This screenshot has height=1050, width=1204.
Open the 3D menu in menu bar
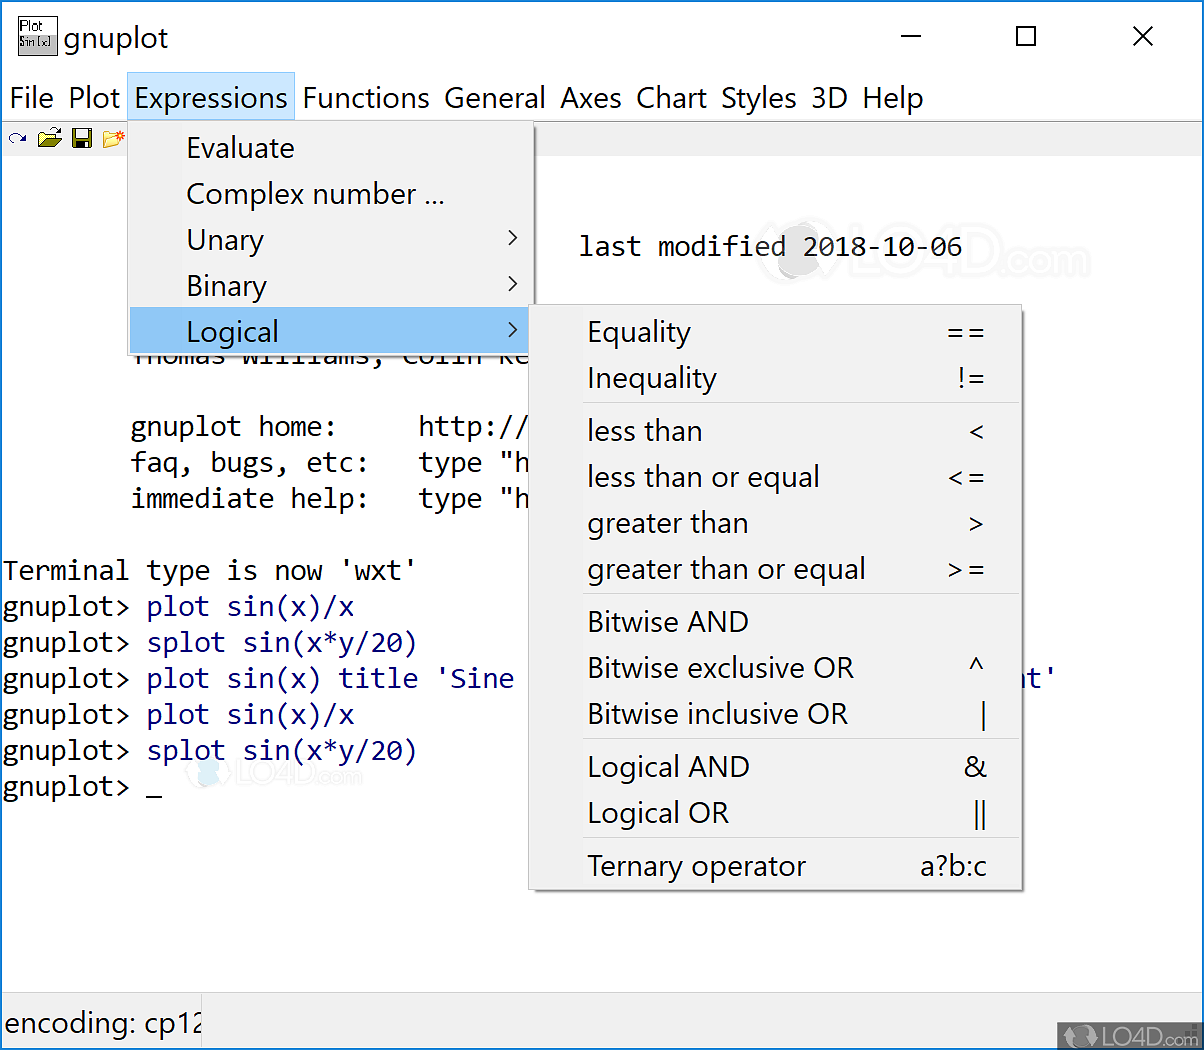pyautogui.click(x=829, y=98)
